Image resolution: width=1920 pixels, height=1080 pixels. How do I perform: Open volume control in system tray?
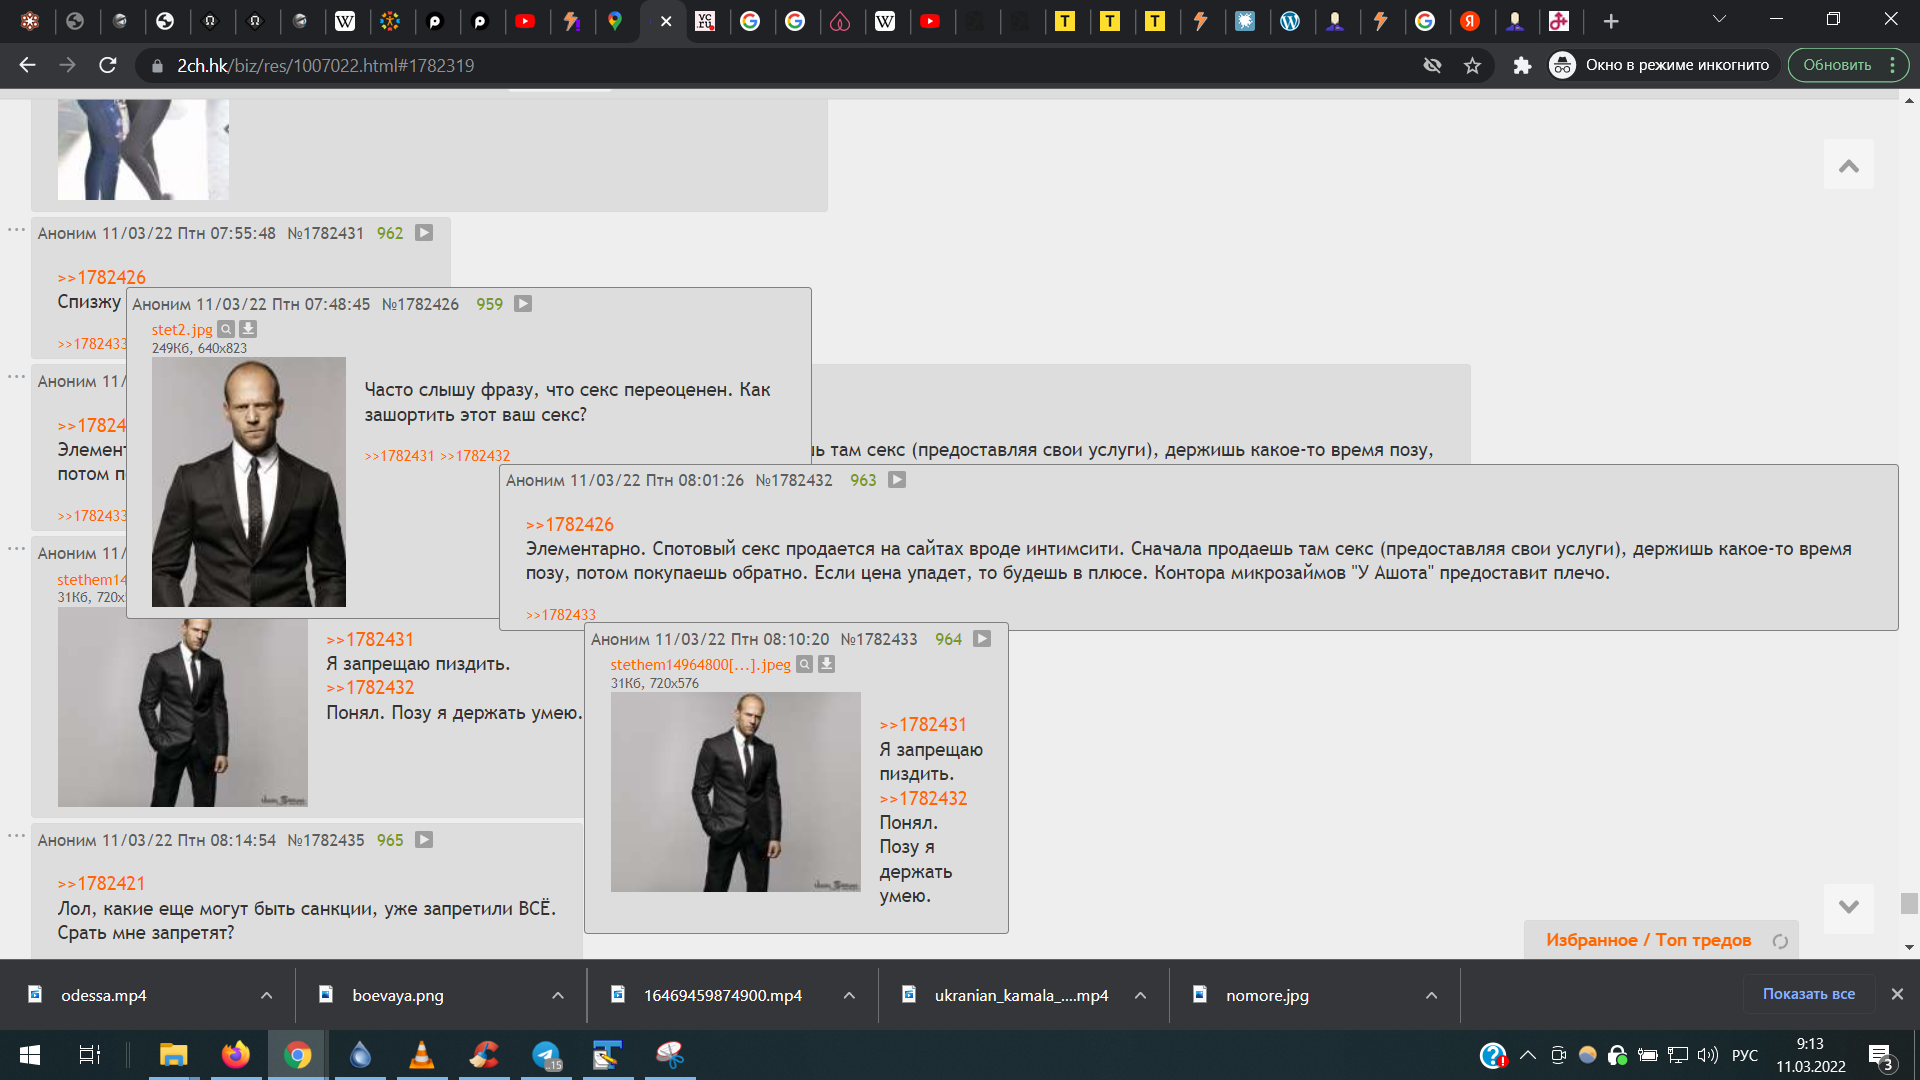[x=1708, y=1055]
